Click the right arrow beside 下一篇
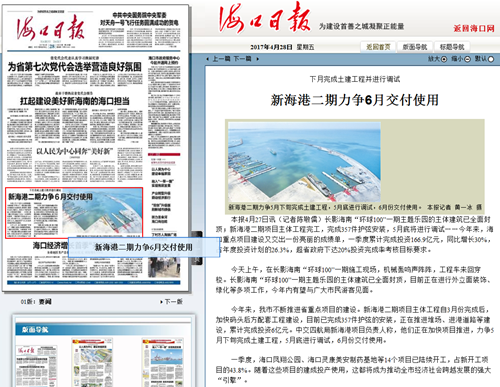 coord(257,59)
